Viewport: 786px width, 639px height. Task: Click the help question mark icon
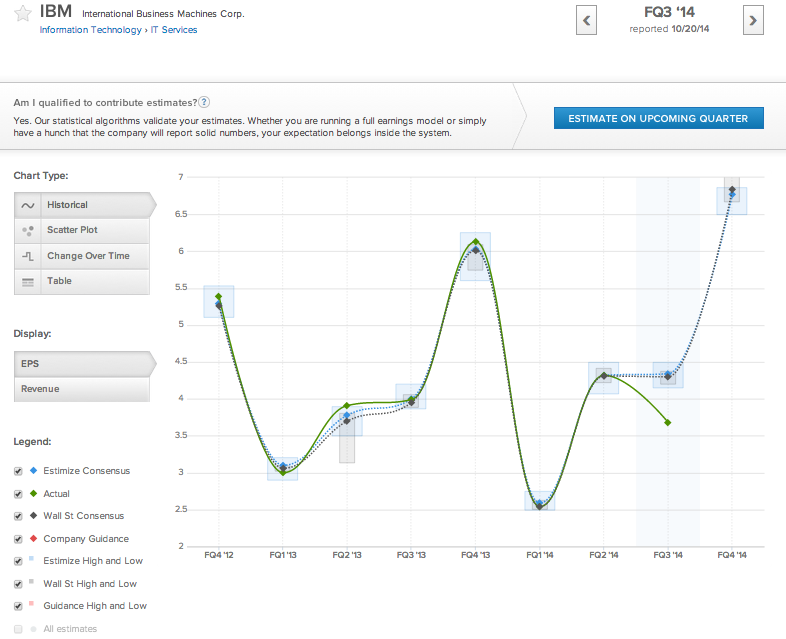coord(204,102)
